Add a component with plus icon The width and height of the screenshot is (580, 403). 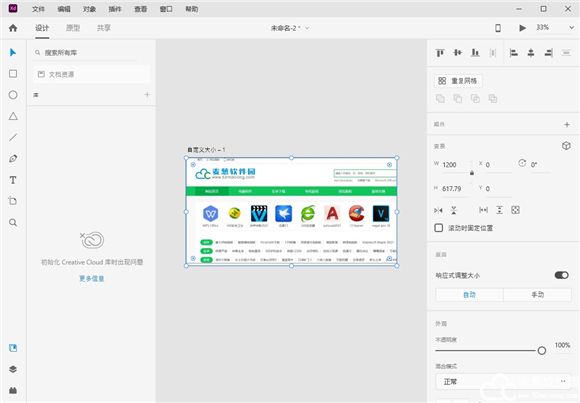567,125
